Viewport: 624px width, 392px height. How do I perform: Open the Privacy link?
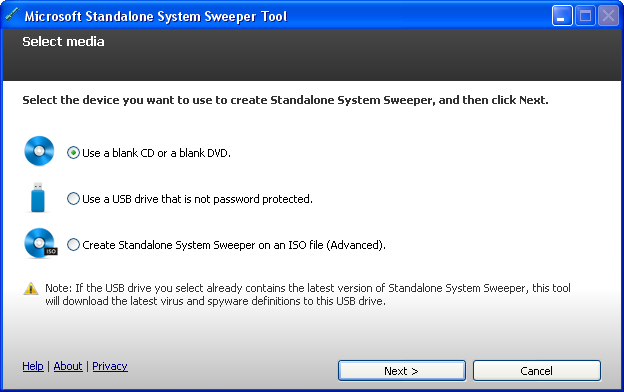[110, 366]
